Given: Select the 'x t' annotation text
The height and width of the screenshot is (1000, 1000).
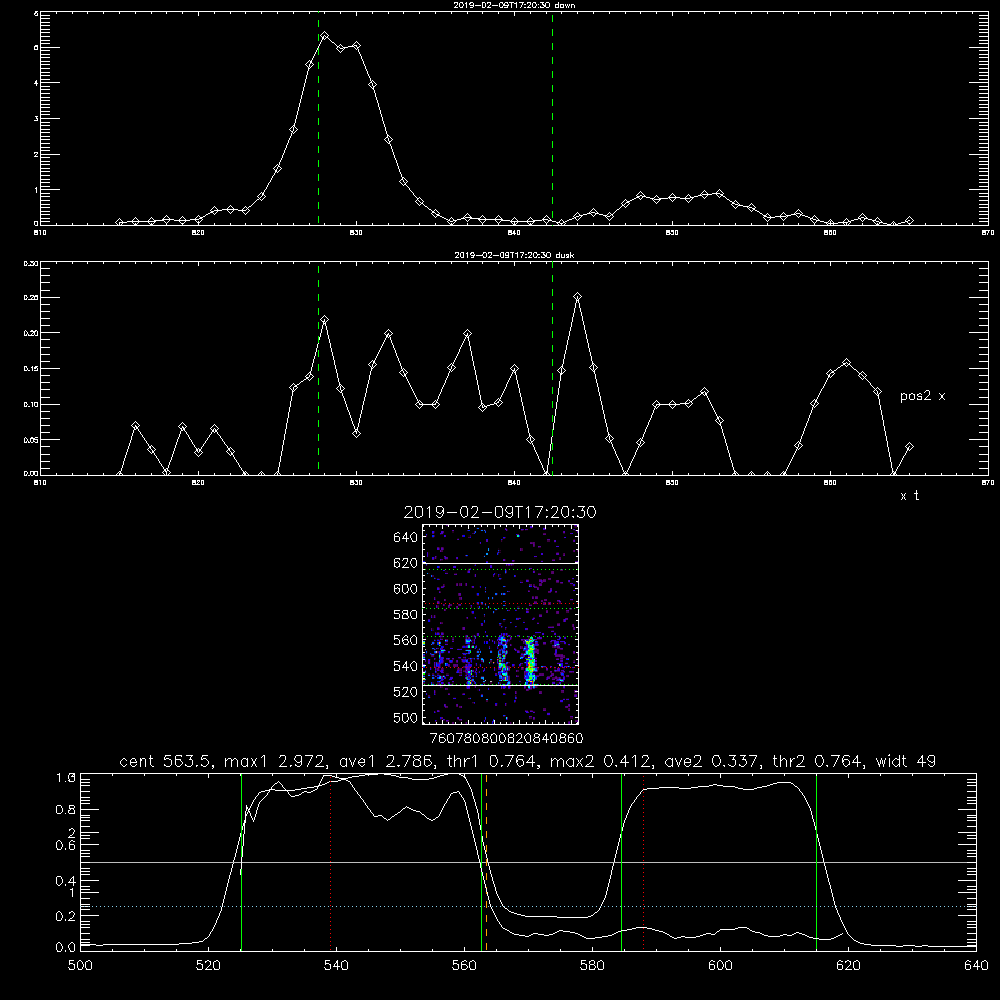Looking at the screenshot, I should pyautogui.click(x=909, y=496).
